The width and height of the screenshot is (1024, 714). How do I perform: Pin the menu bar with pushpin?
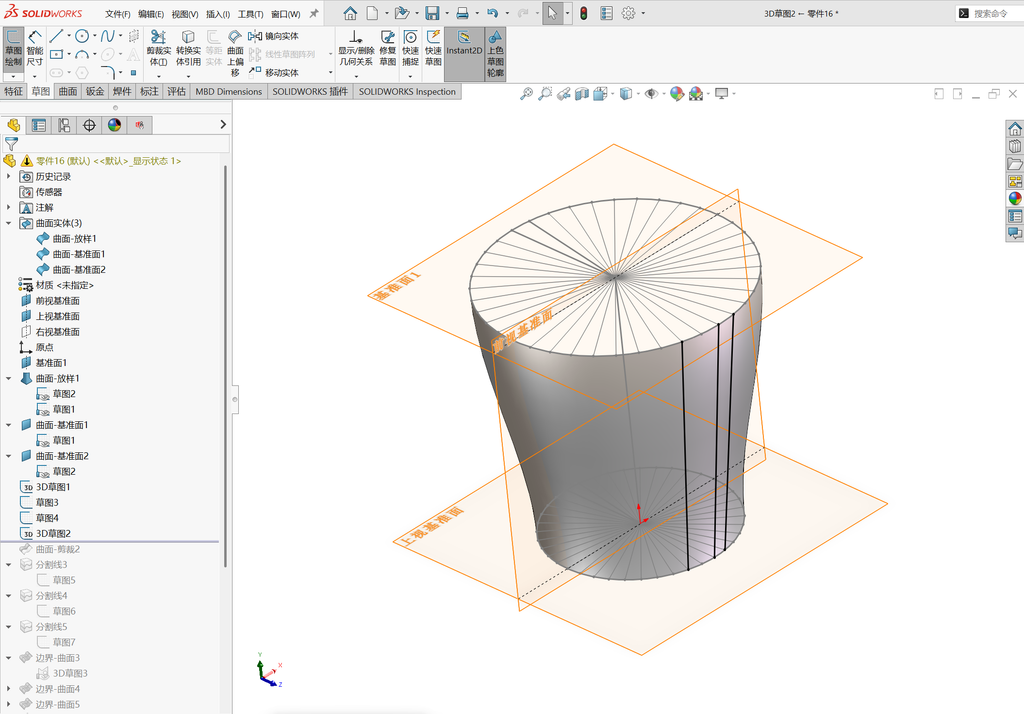click(x=314, y=13)
